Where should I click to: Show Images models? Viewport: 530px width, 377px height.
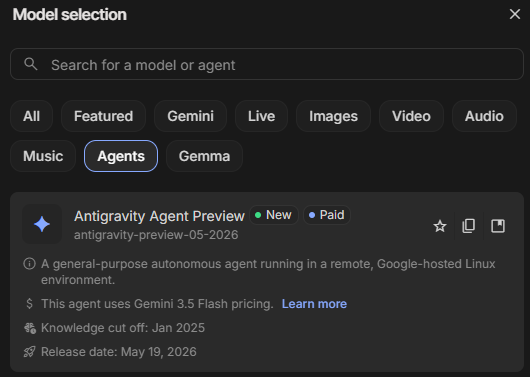[333, 116]
